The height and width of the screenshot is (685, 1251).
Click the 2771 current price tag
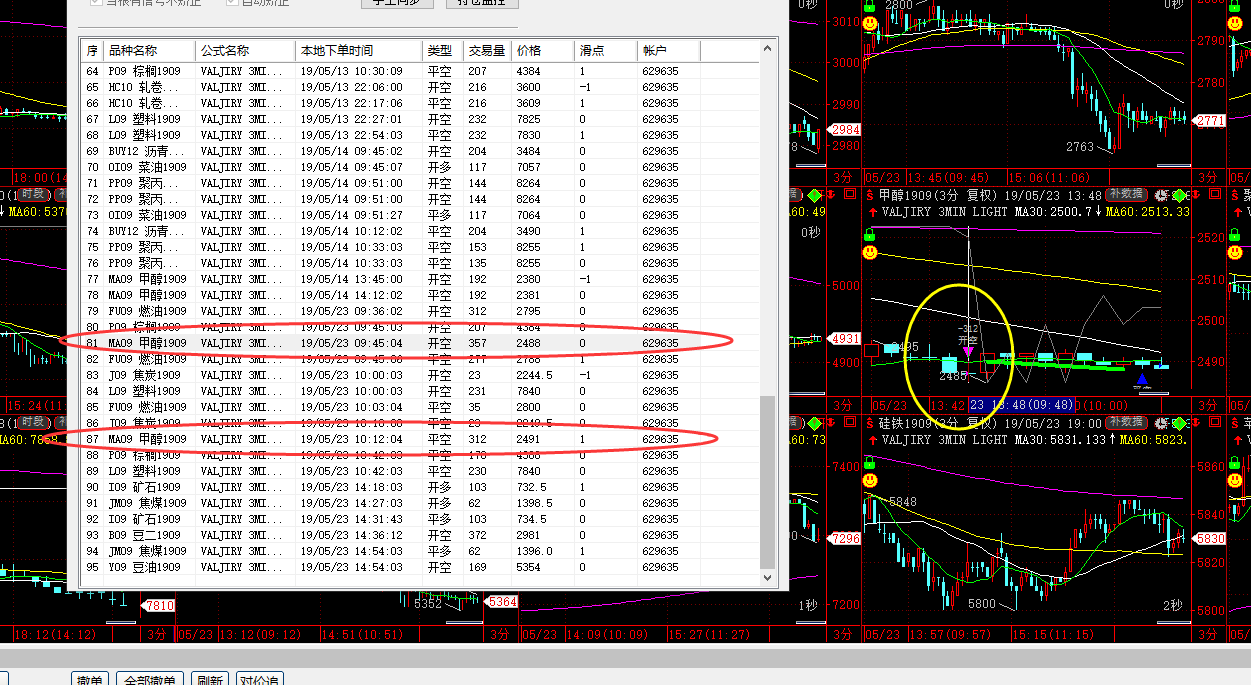point(1210,120)
